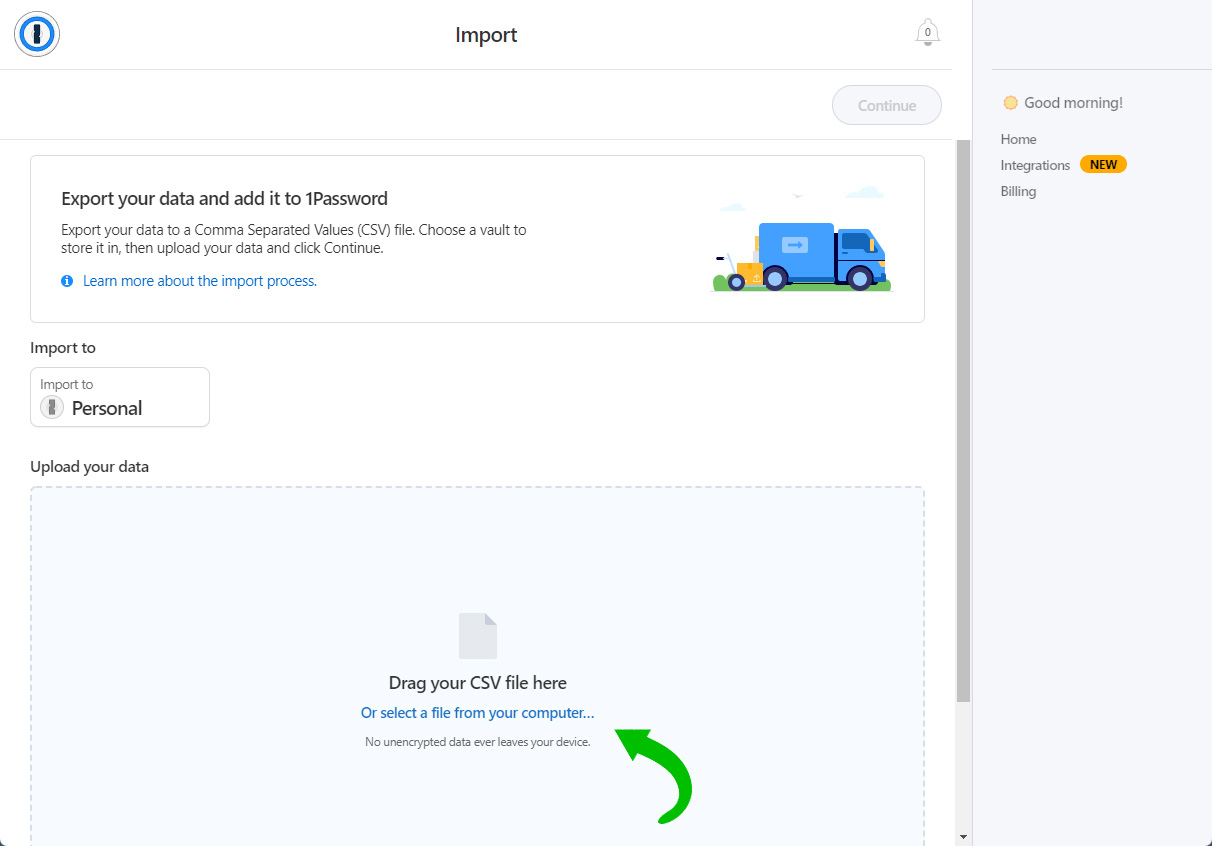This screenshot has height=846, width=1212.
Task: Click the blue info icon beside Learn more
Action: (67, 281)
